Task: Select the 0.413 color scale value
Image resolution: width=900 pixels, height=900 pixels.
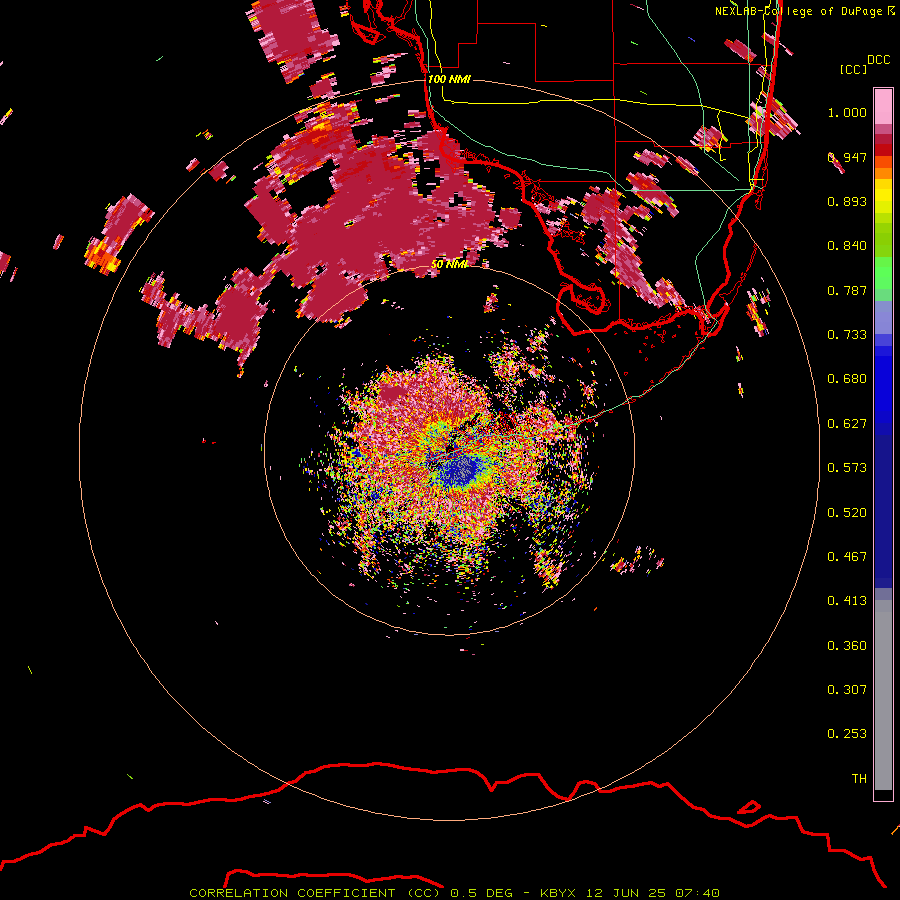Action: 847,601
